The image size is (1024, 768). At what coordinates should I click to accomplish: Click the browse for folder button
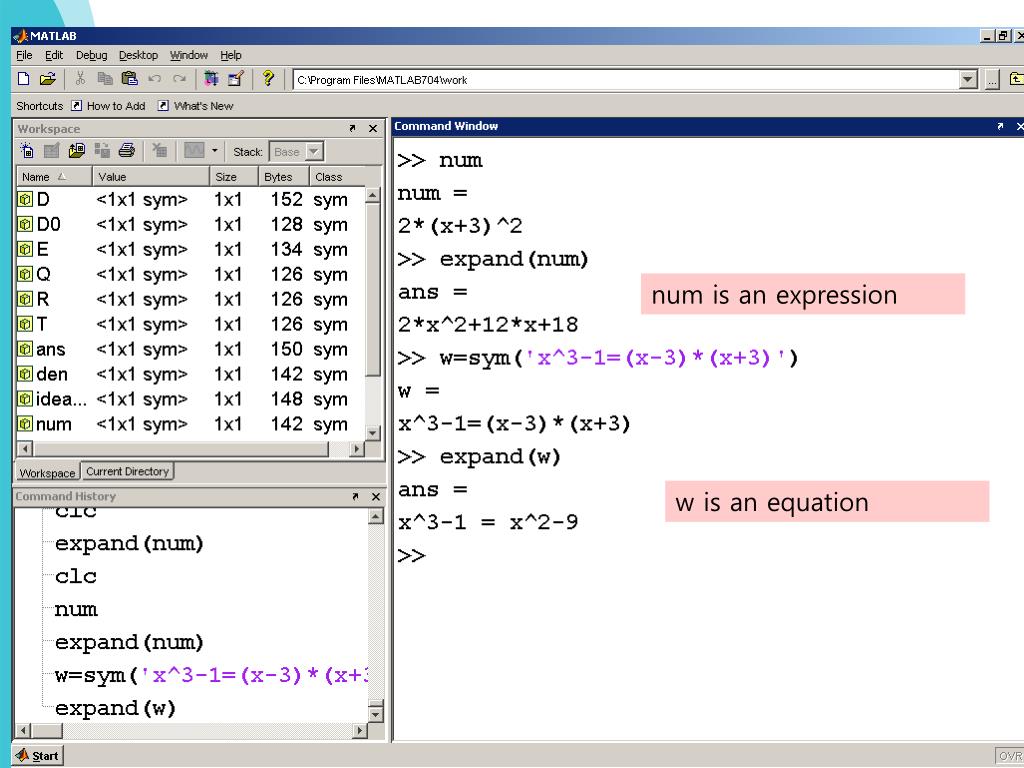click(x=993, y=80)
